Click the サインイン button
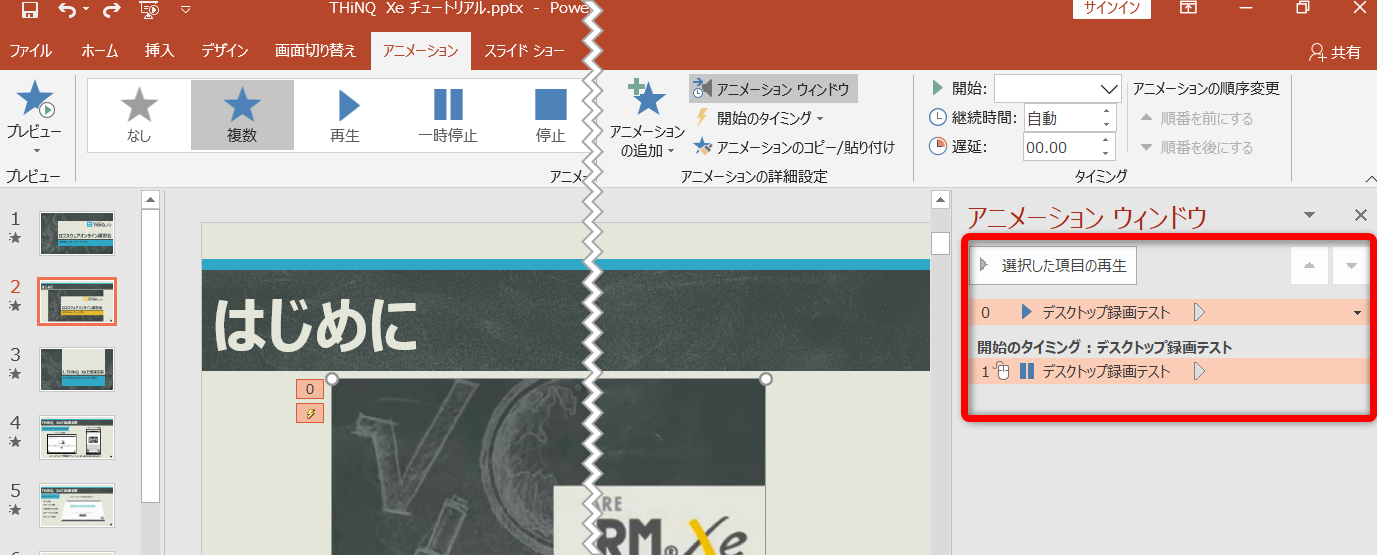The height and width of the screenshot is (555, 1377). (1112, 9)
